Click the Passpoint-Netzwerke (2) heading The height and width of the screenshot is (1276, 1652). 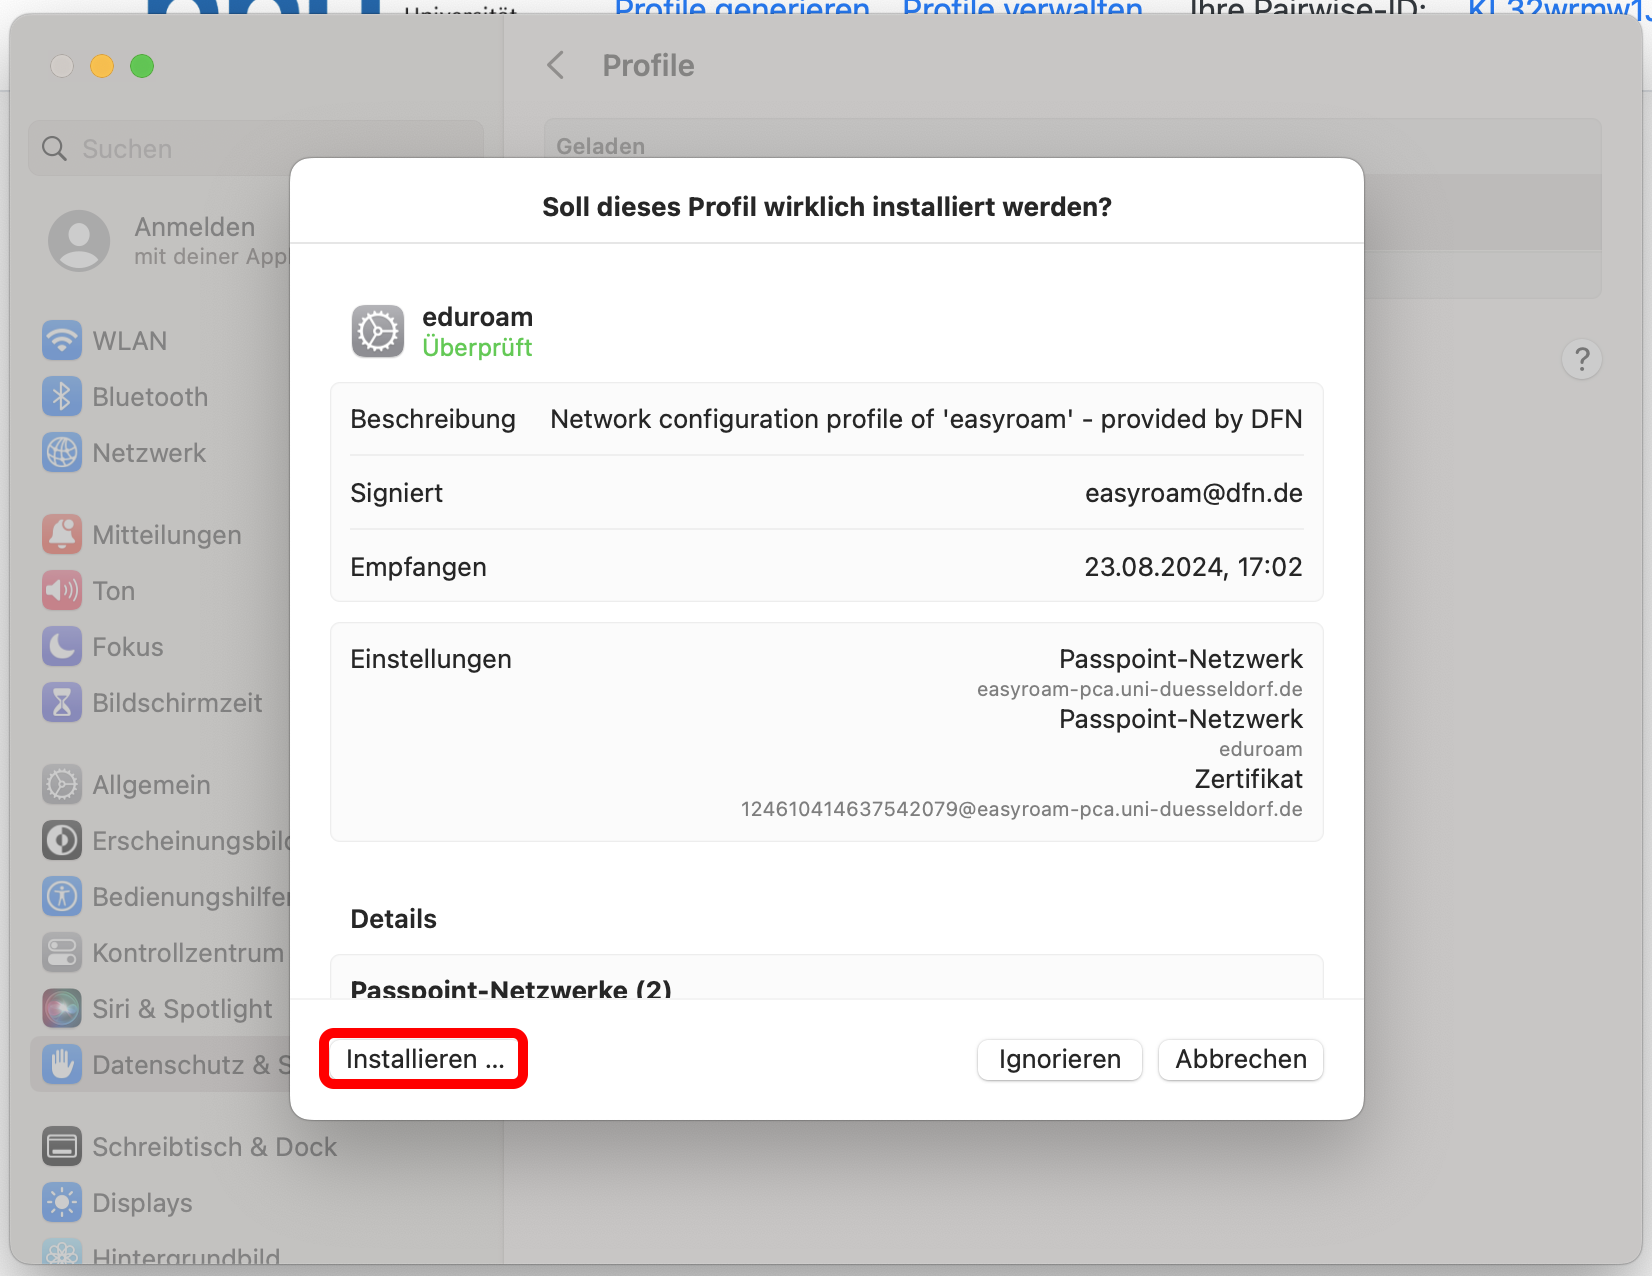511,988
